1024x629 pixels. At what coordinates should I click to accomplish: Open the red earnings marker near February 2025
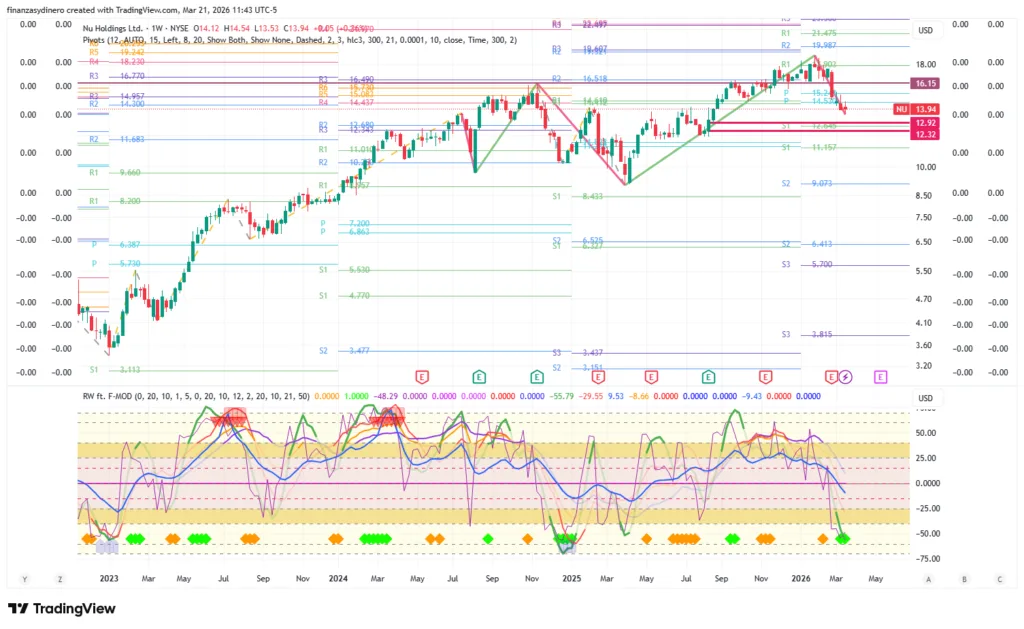pos(594,377)
